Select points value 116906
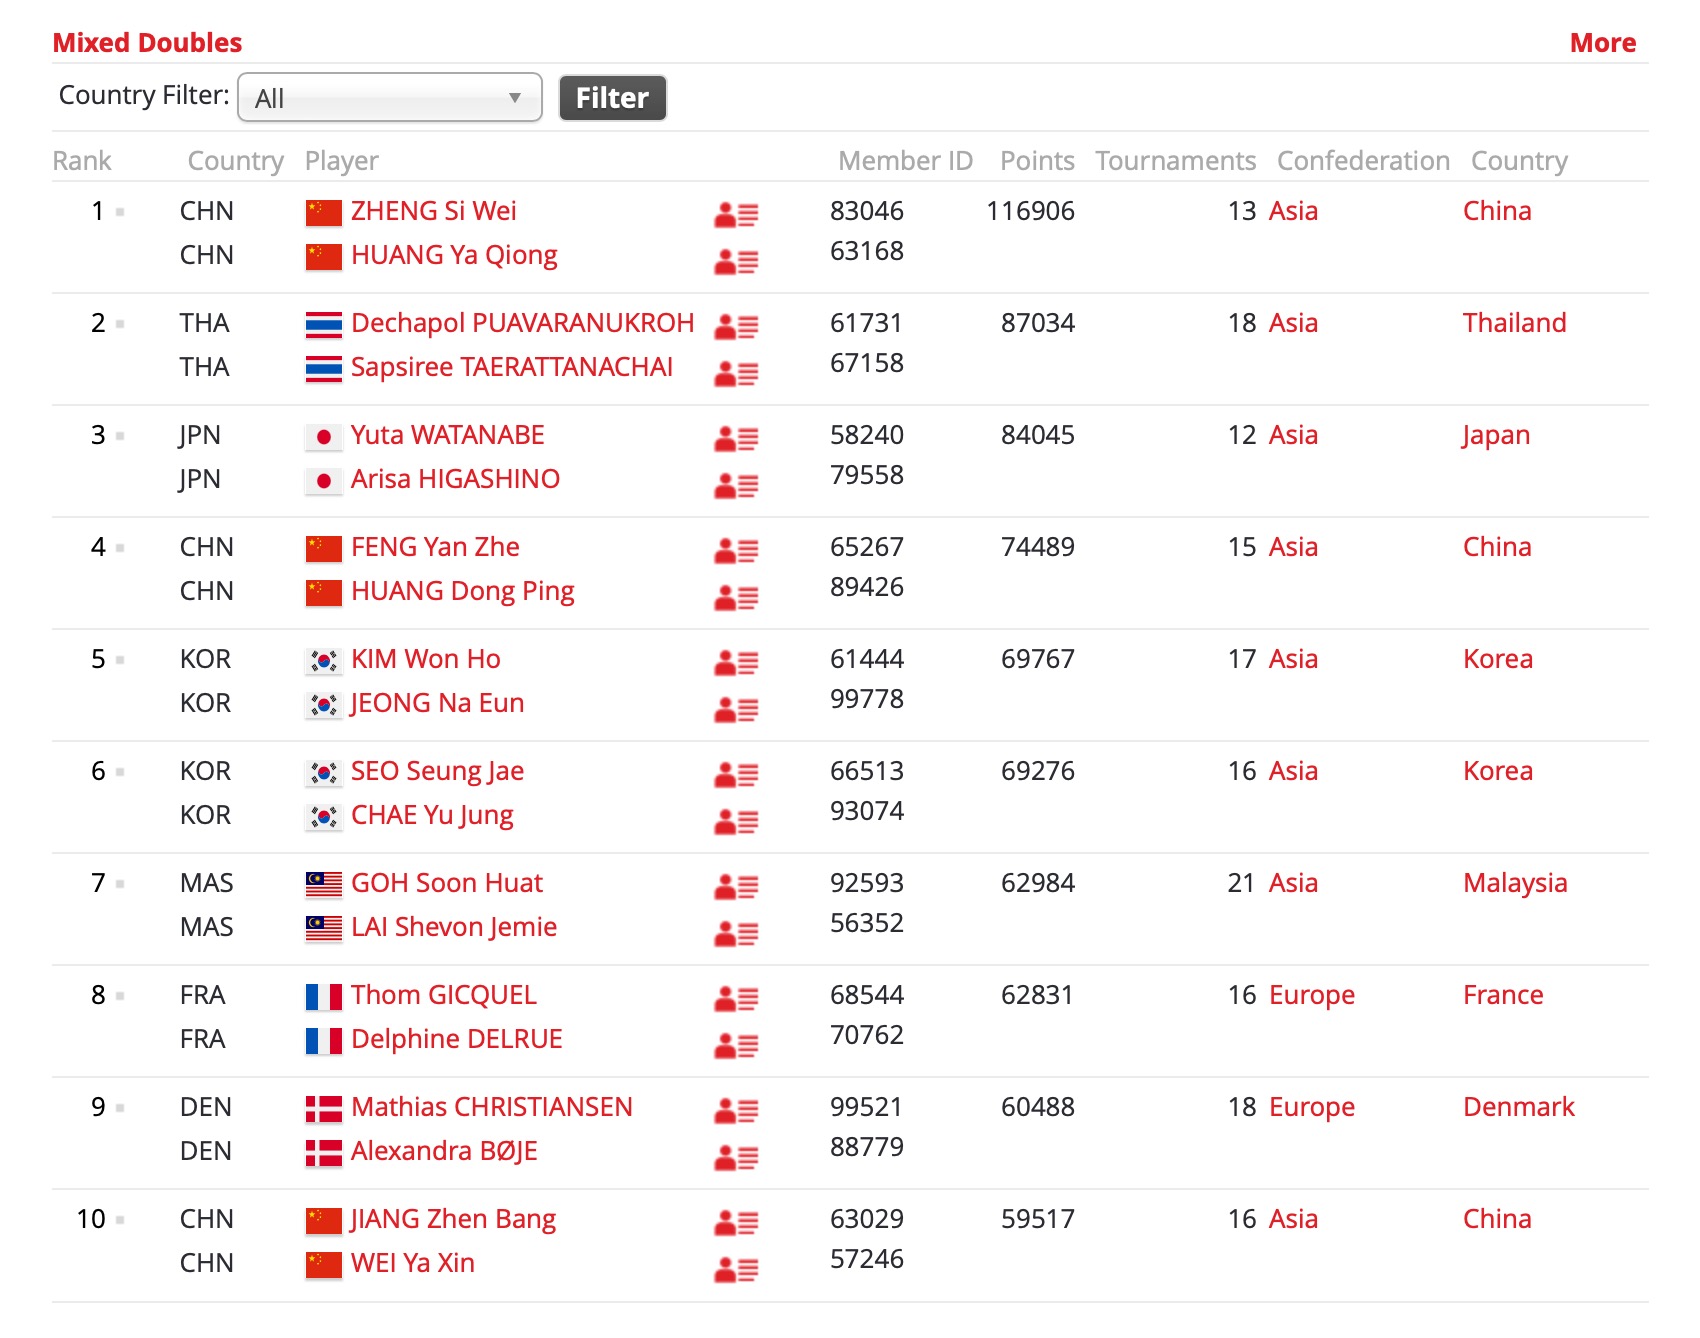The image size is (1700, 1338). coord(1030,211)
